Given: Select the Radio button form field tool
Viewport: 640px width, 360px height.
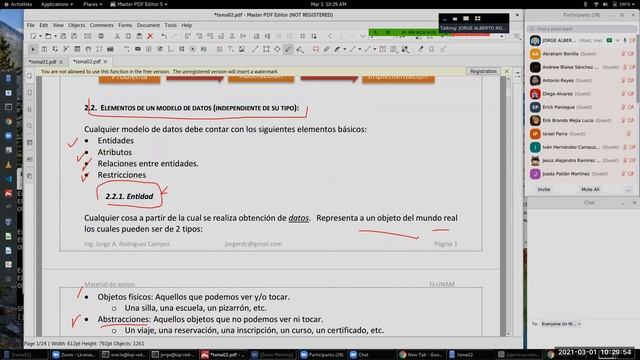Looking at the screenshot, I should 192,49.
